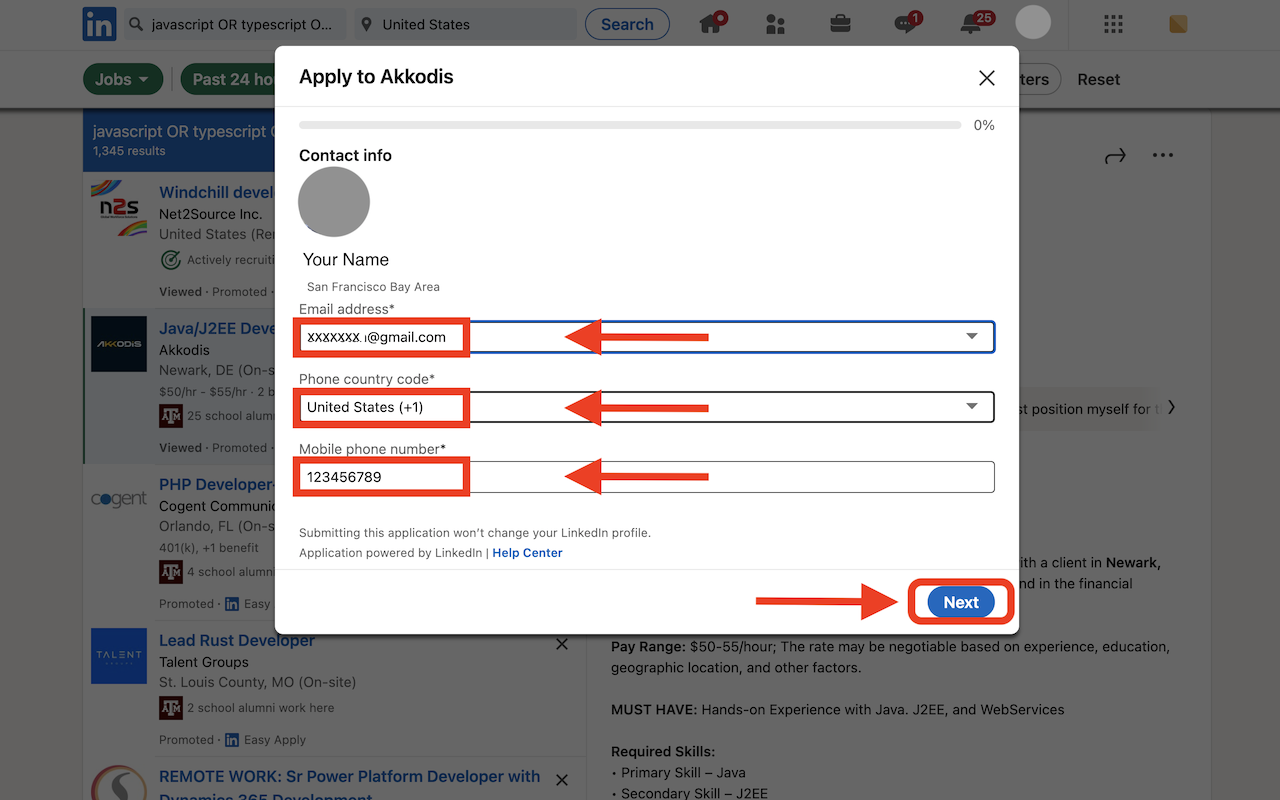Expand the phone country code dropdown

click(x=971, y=407)
